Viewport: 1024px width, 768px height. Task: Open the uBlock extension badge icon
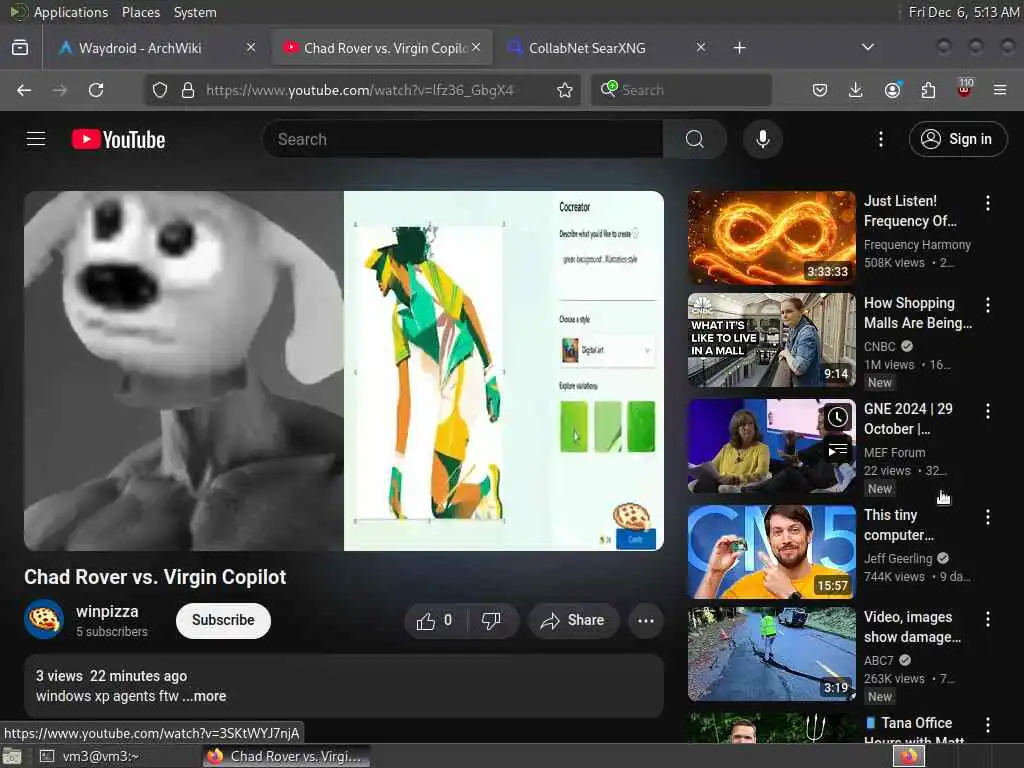965,88
